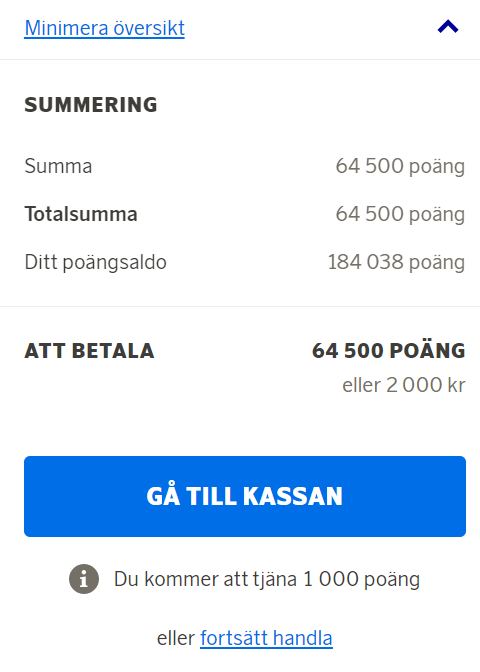Click the divider line below Minimera översikt
Viewport: 480px width, 672px height.
coord(240,59)
